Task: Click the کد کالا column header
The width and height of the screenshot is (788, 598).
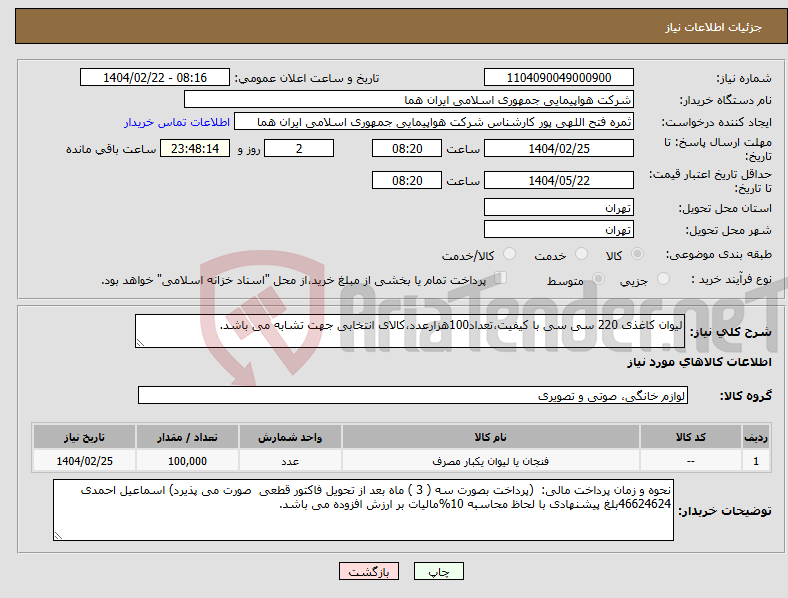Action: coord(691,437)
